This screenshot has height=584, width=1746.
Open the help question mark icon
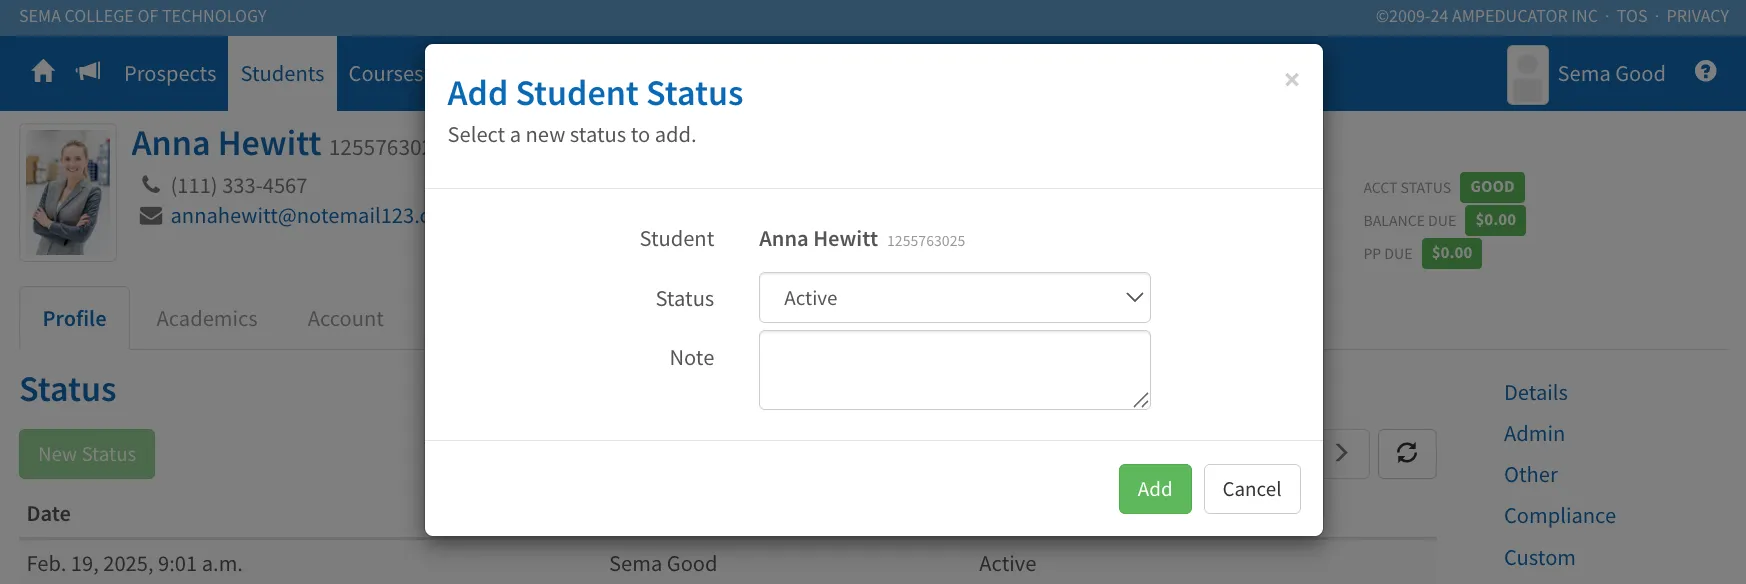[x=1706, y=71]
